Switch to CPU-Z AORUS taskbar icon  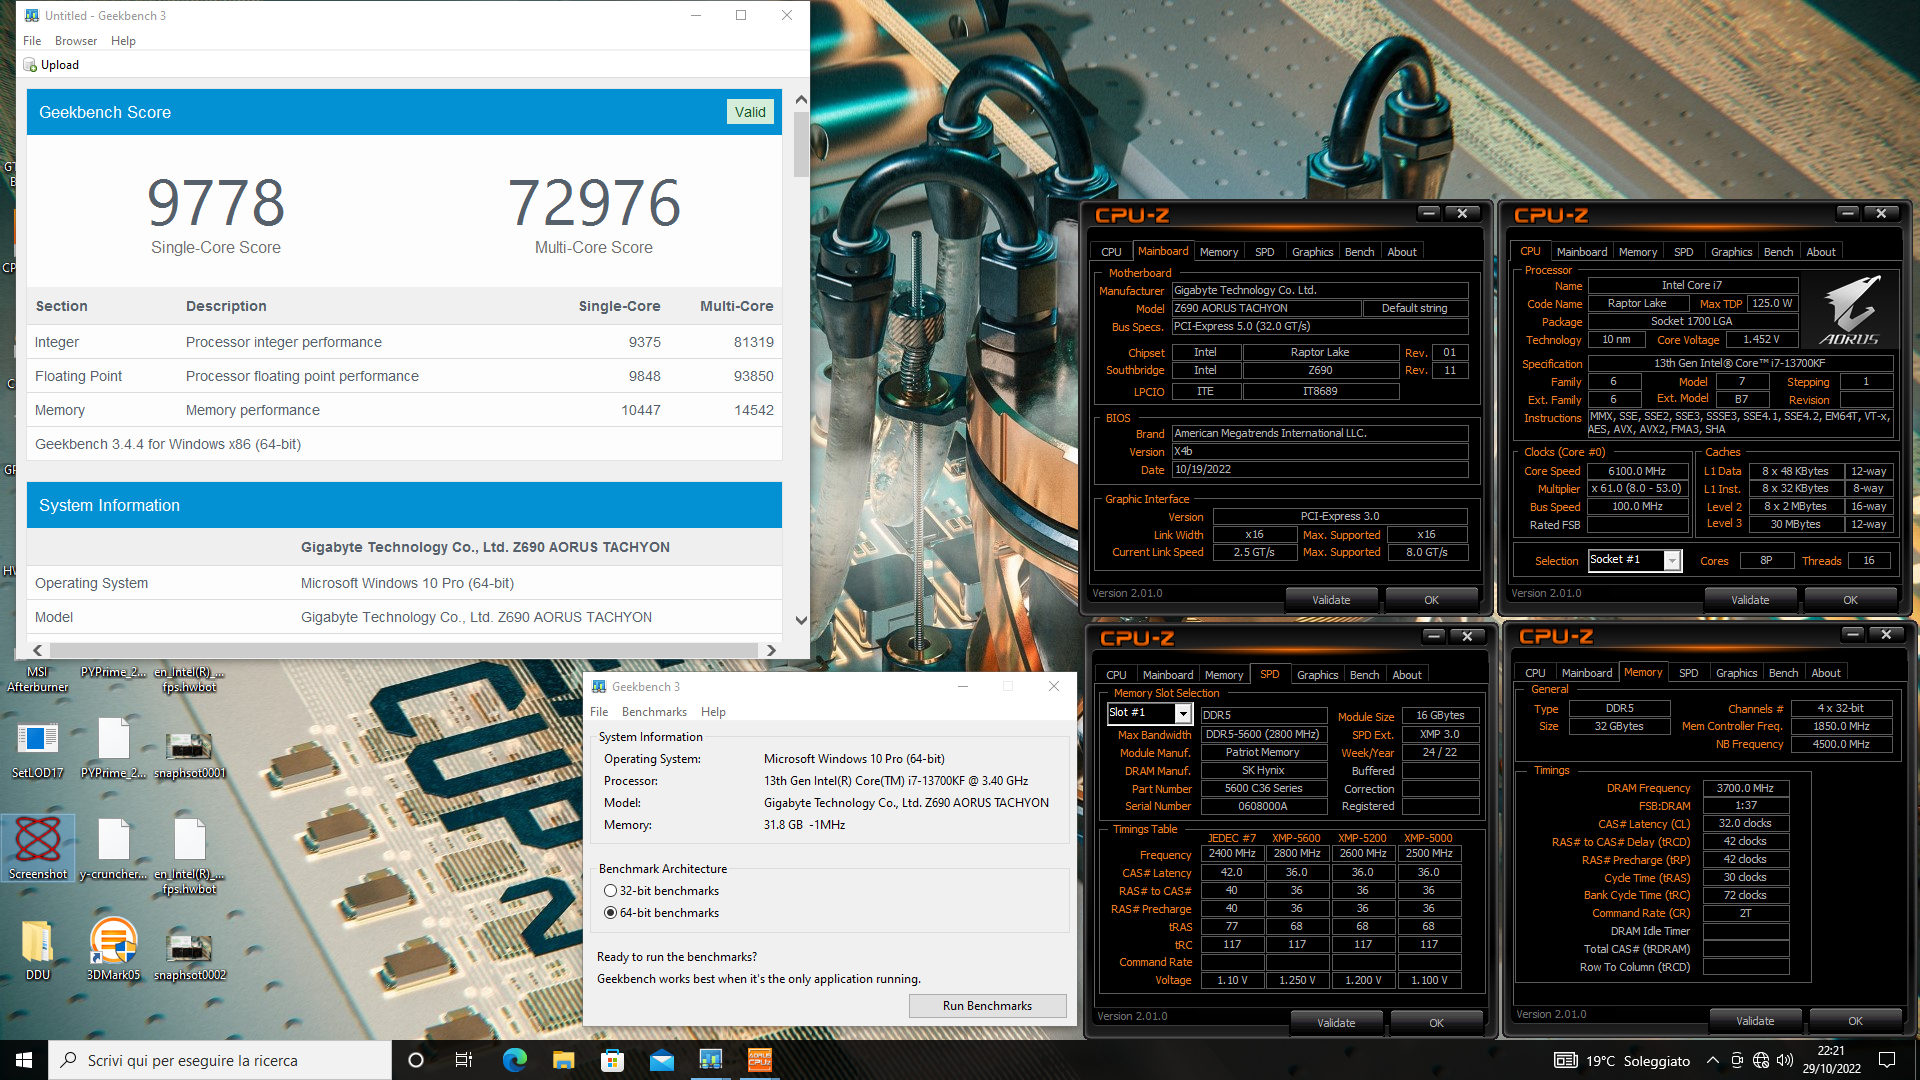pos(760,1060)
